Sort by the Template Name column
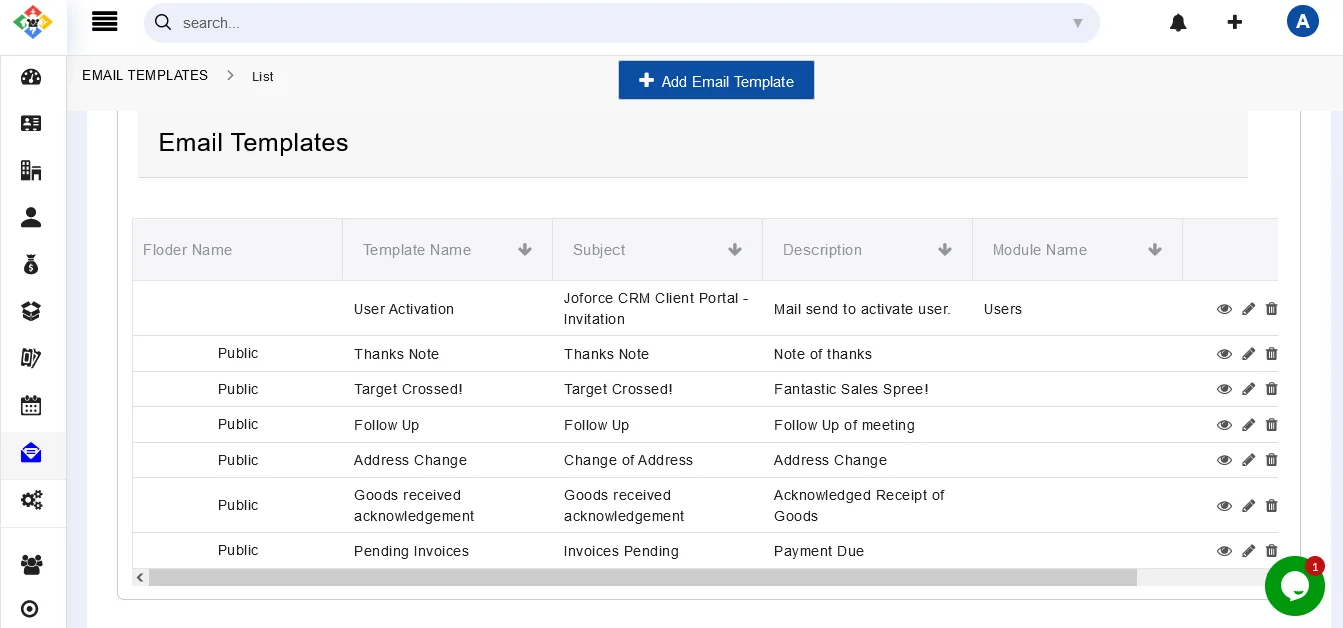The height and width of the screenshot is (628, 1343). click(x=525, y=250)
